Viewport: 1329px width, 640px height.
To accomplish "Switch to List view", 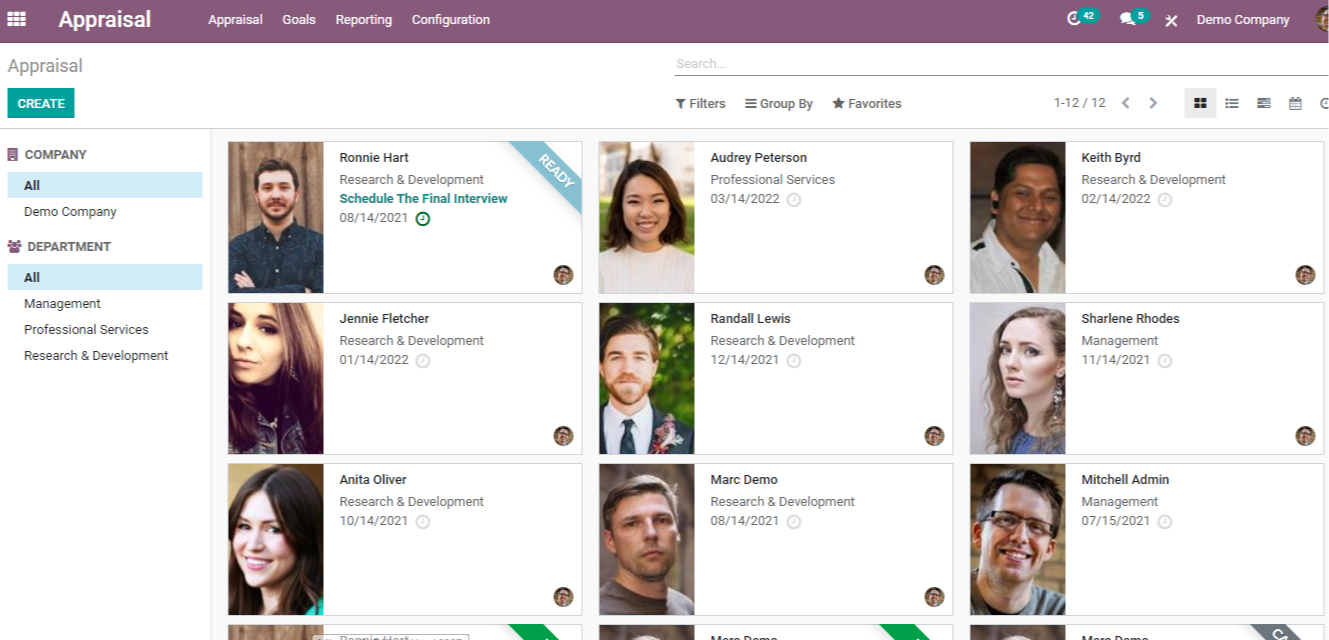I will pyautogui.click(x=1232, y=103).
